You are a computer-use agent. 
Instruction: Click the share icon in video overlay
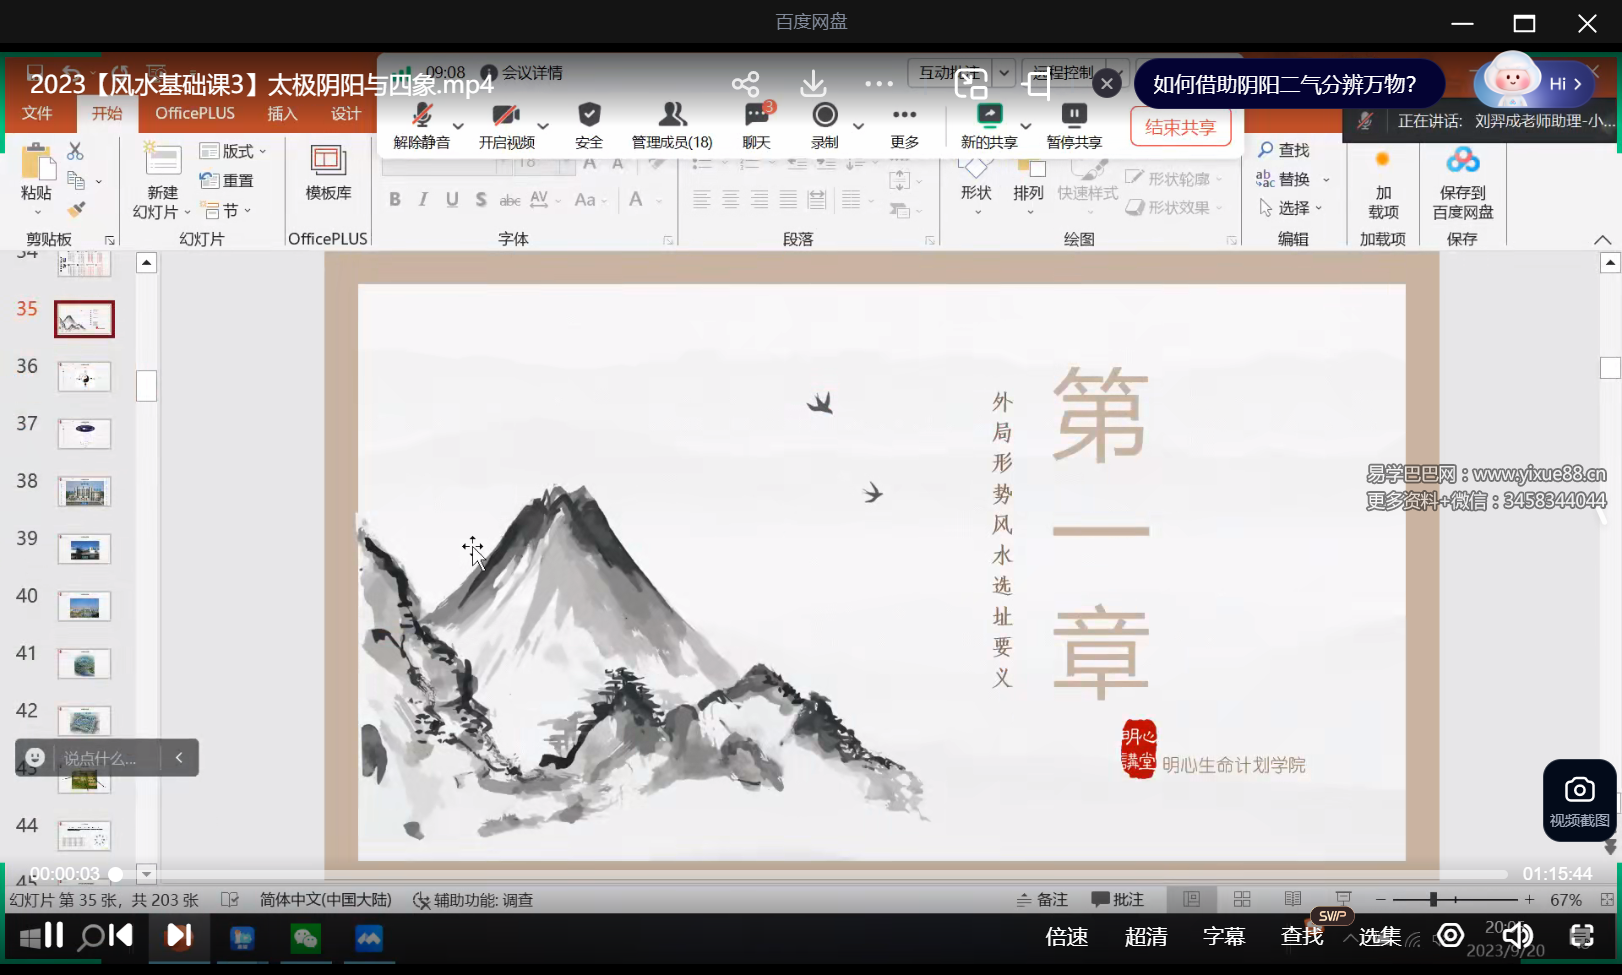click(745, 84)
